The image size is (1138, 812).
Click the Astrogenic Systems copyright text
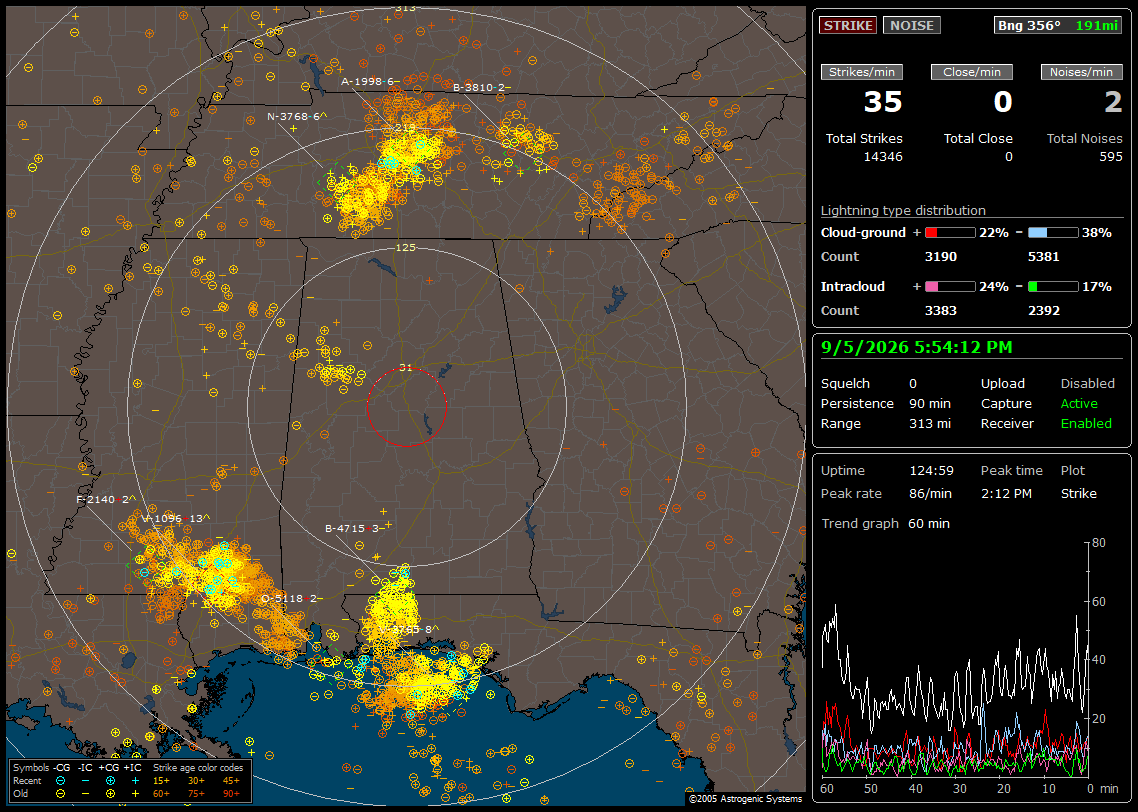pyautogui.click(x=745, y=799)
